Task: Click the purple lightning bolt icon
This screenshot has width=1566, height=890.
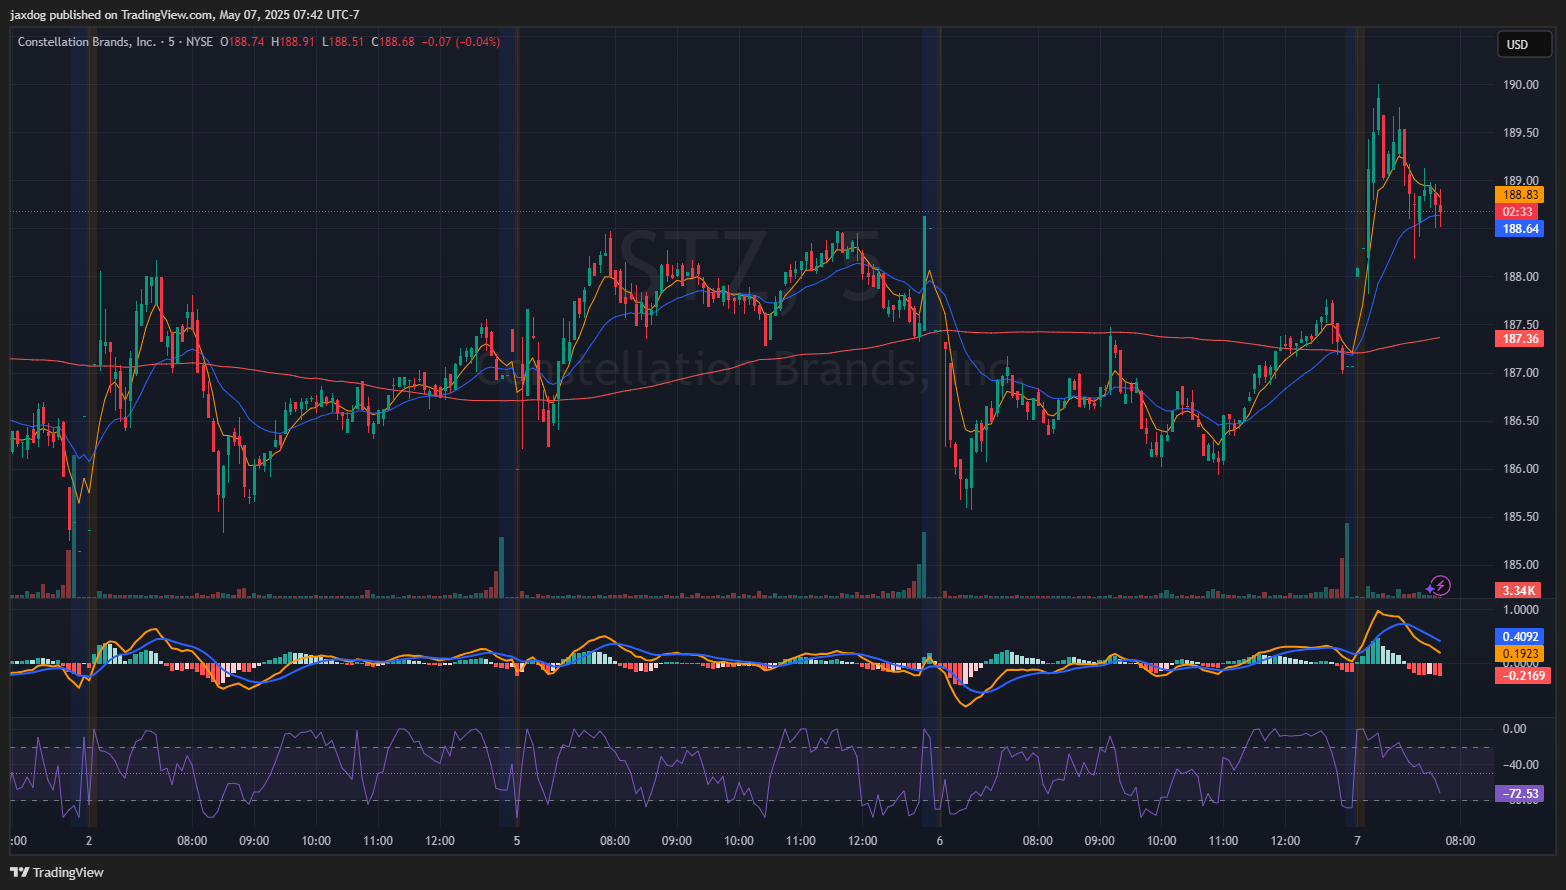Action: click(x=1439, y=586)
